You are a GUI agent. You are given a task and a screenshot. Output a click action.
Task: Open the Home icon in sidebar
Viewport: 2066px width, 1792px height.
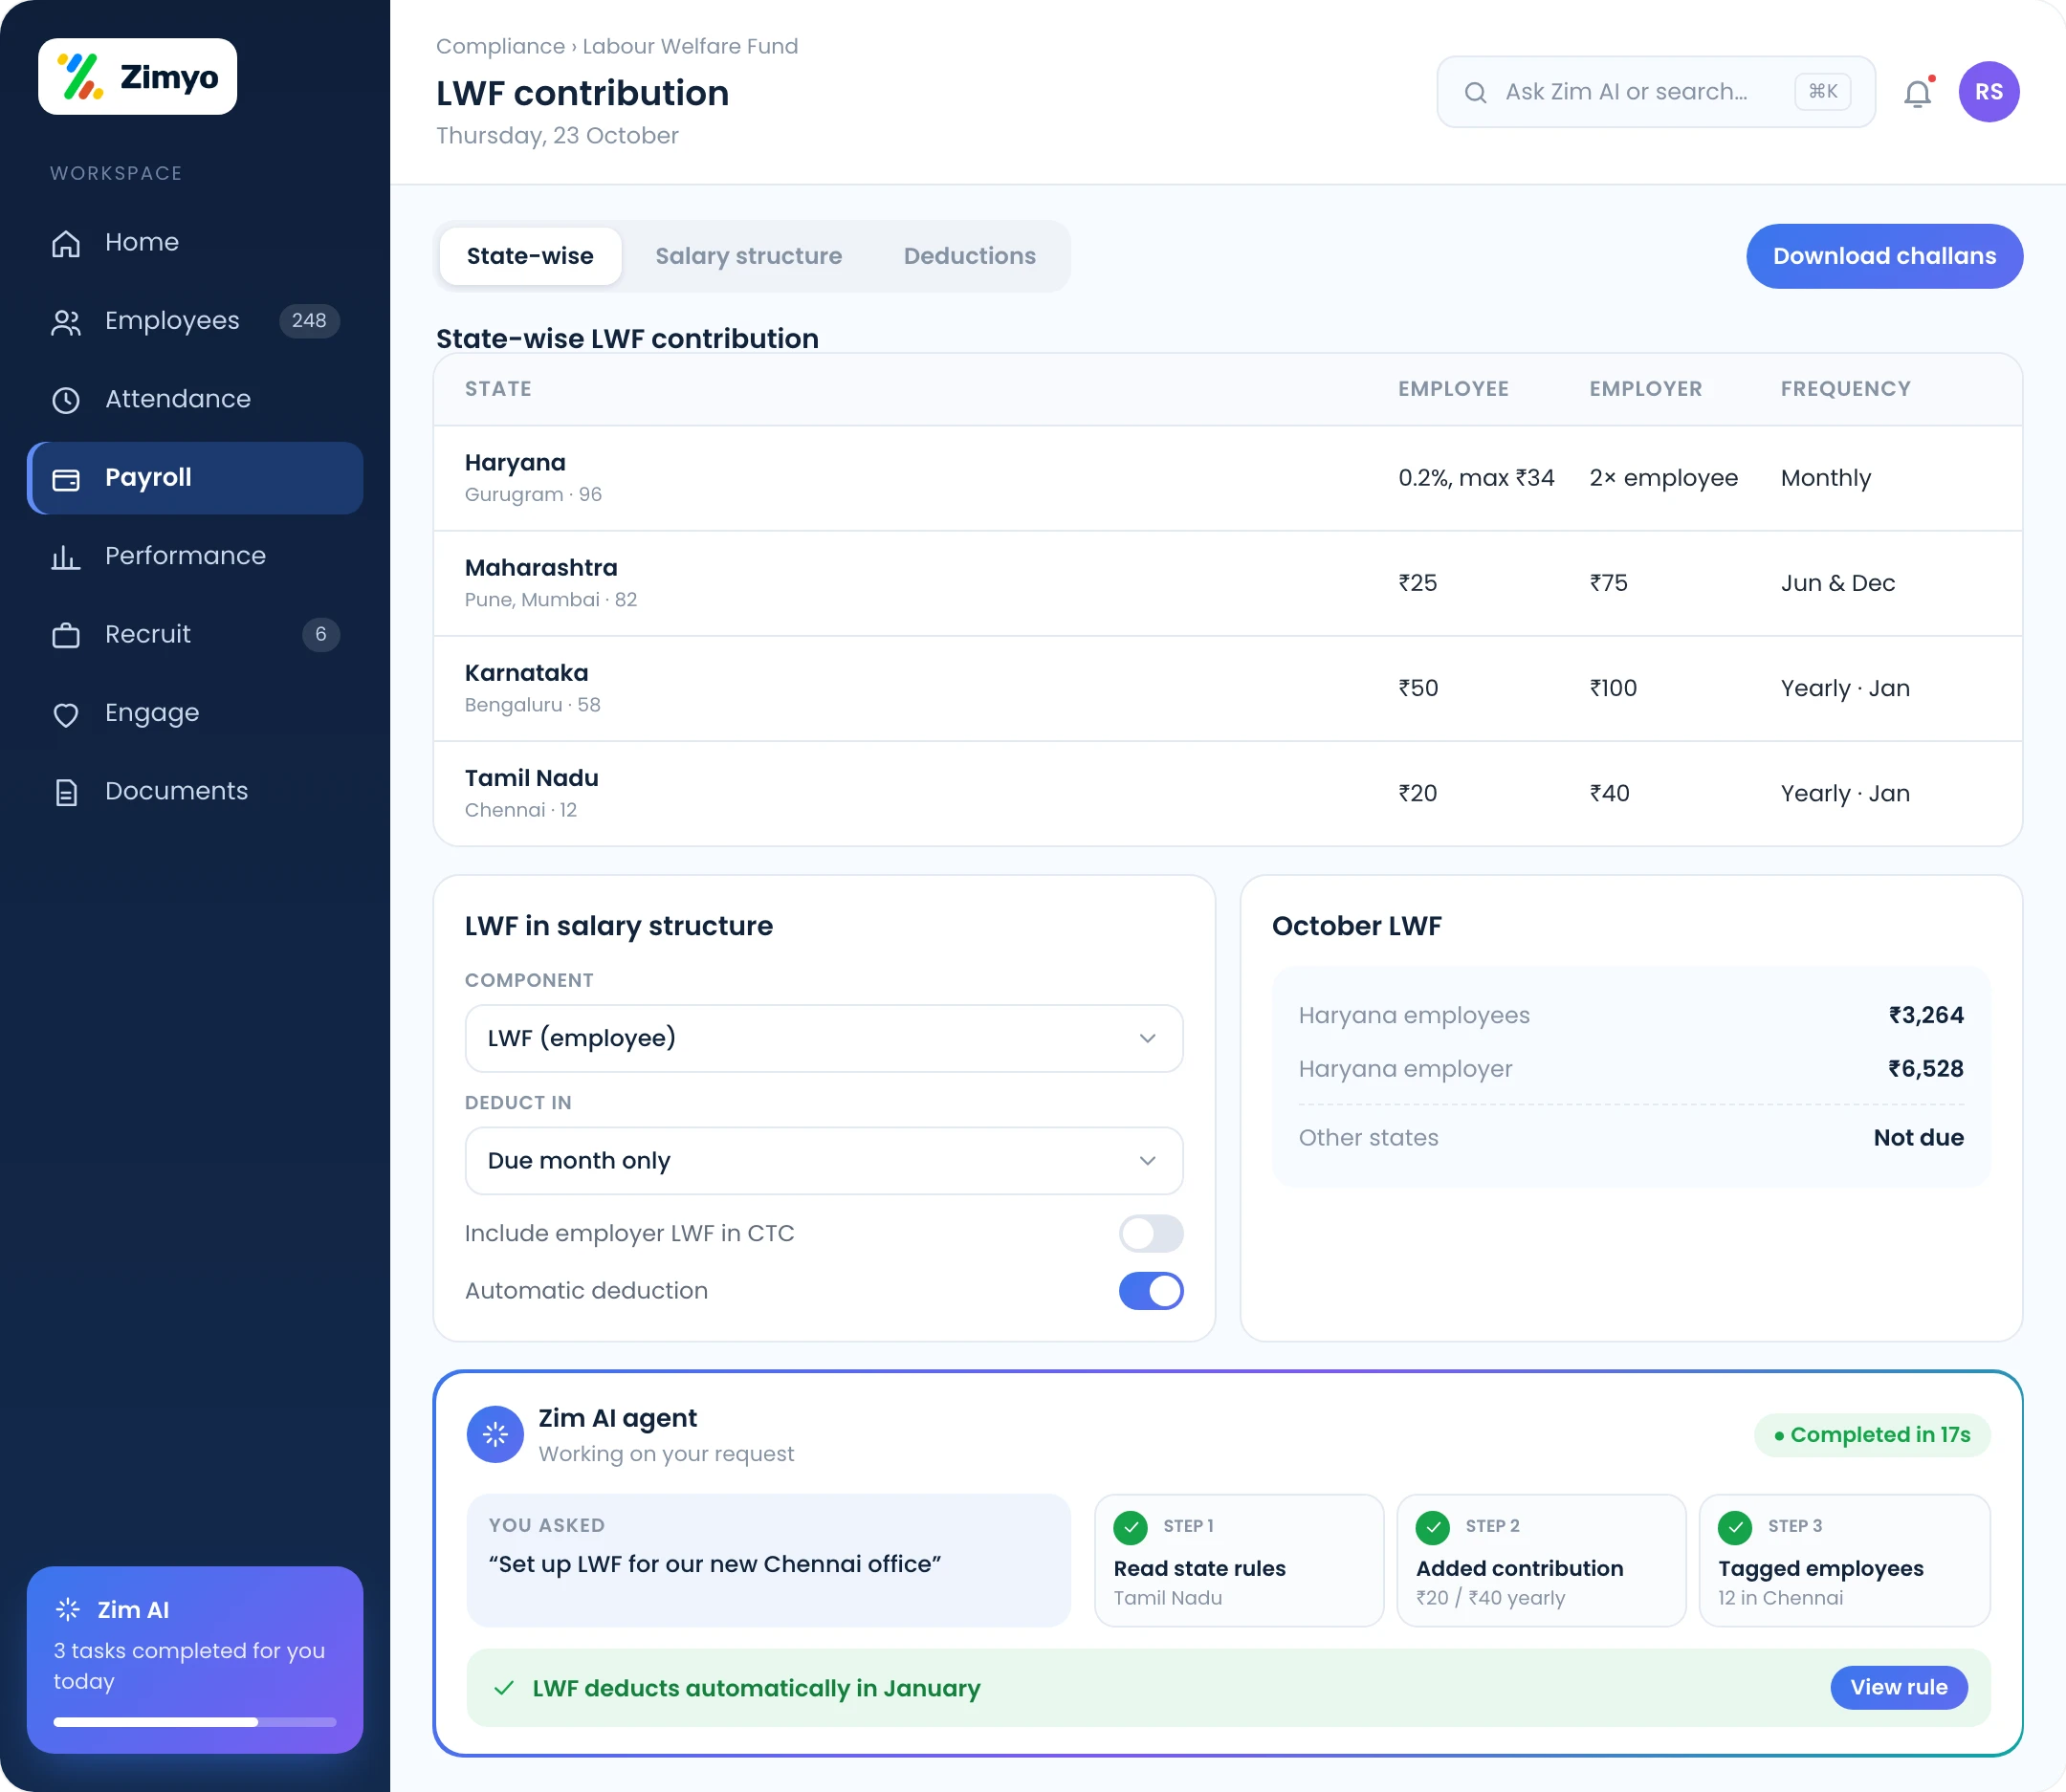66,243
